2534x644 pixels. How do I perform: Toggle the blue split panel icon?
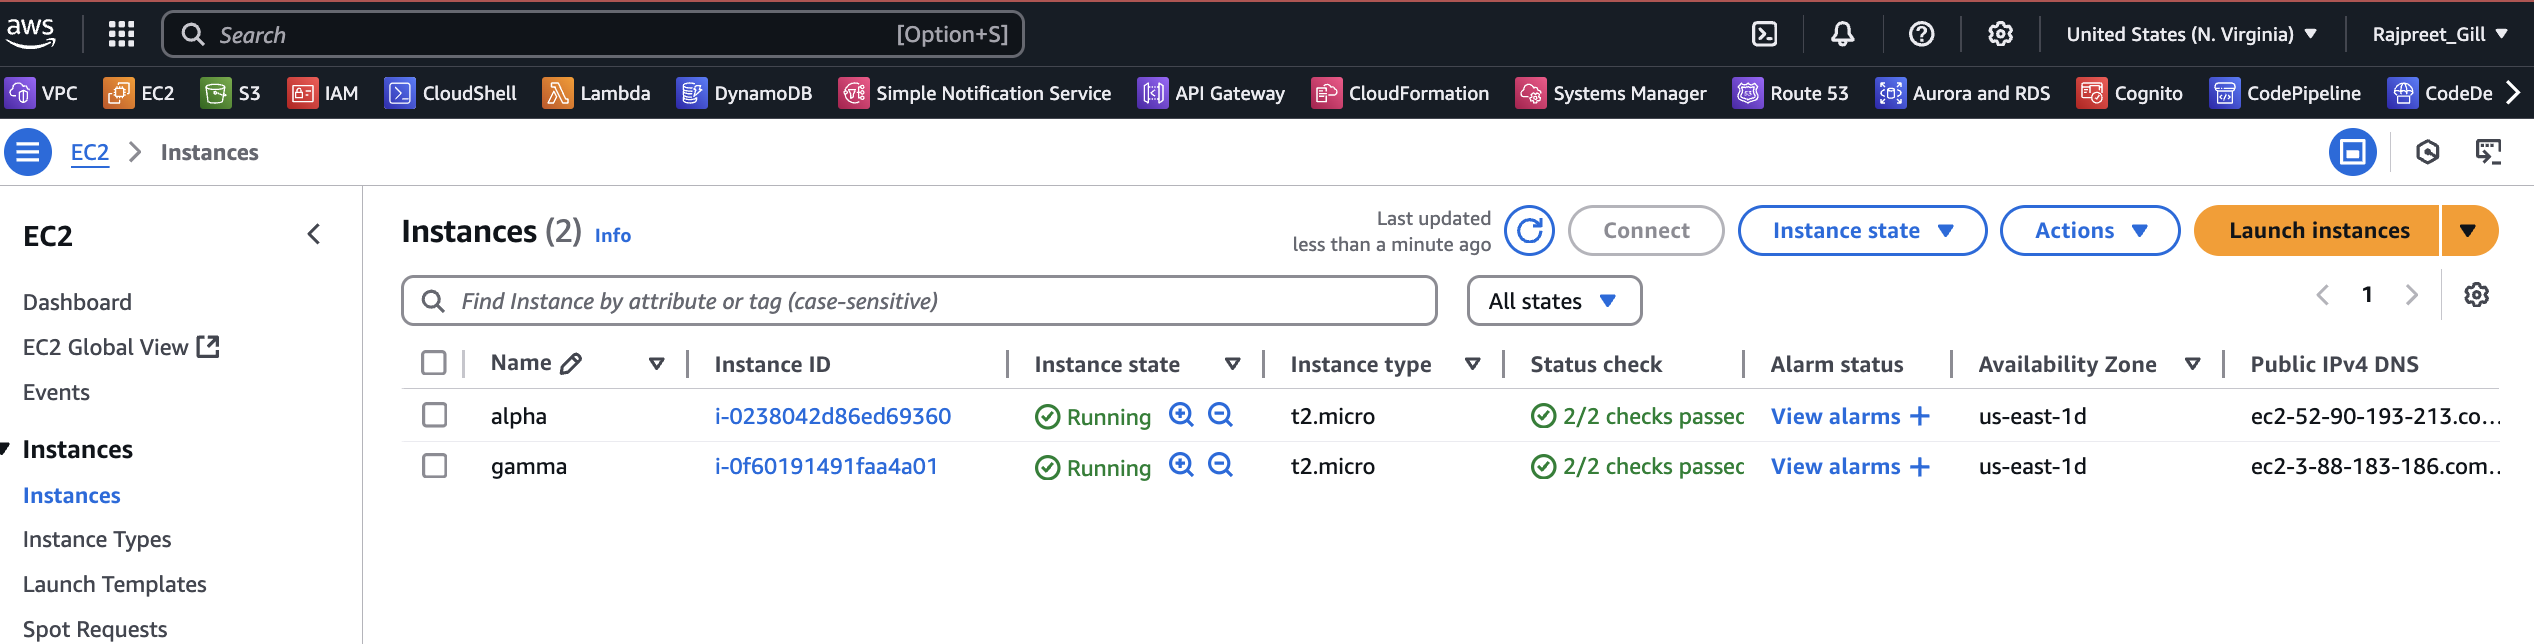pos(2352,152)
